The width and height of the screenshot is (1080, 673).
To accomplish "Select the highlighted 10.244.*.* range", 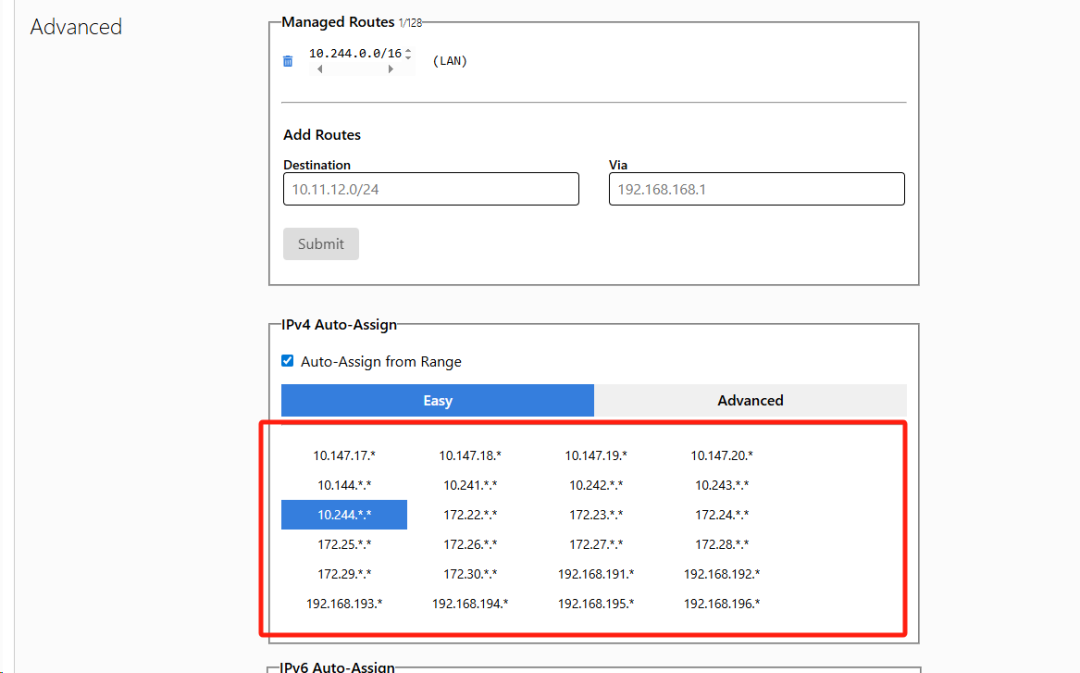I will click(344, 515).
